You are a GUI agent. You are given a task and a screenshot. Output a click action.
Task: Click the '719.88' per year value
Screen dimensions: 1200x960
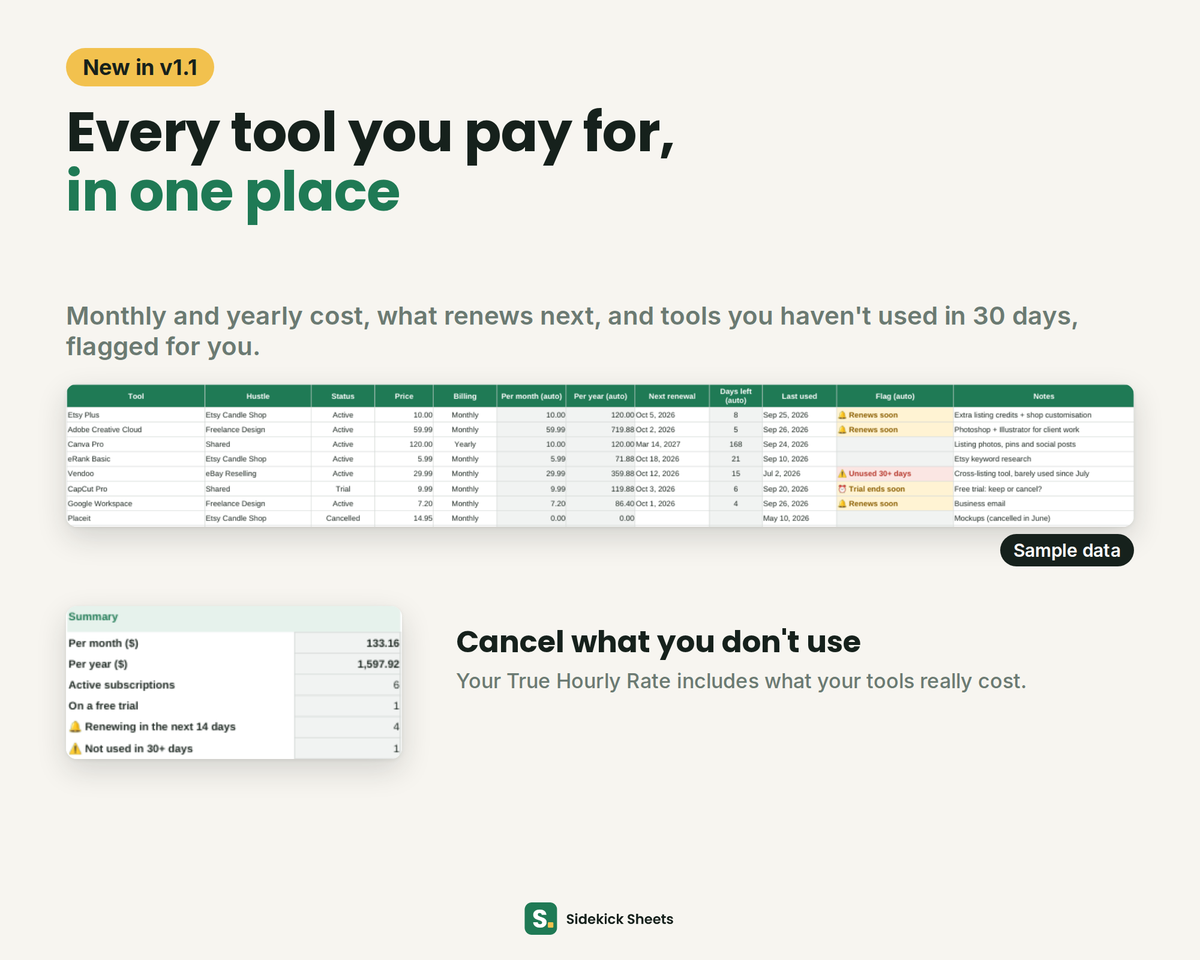point(601,429)
